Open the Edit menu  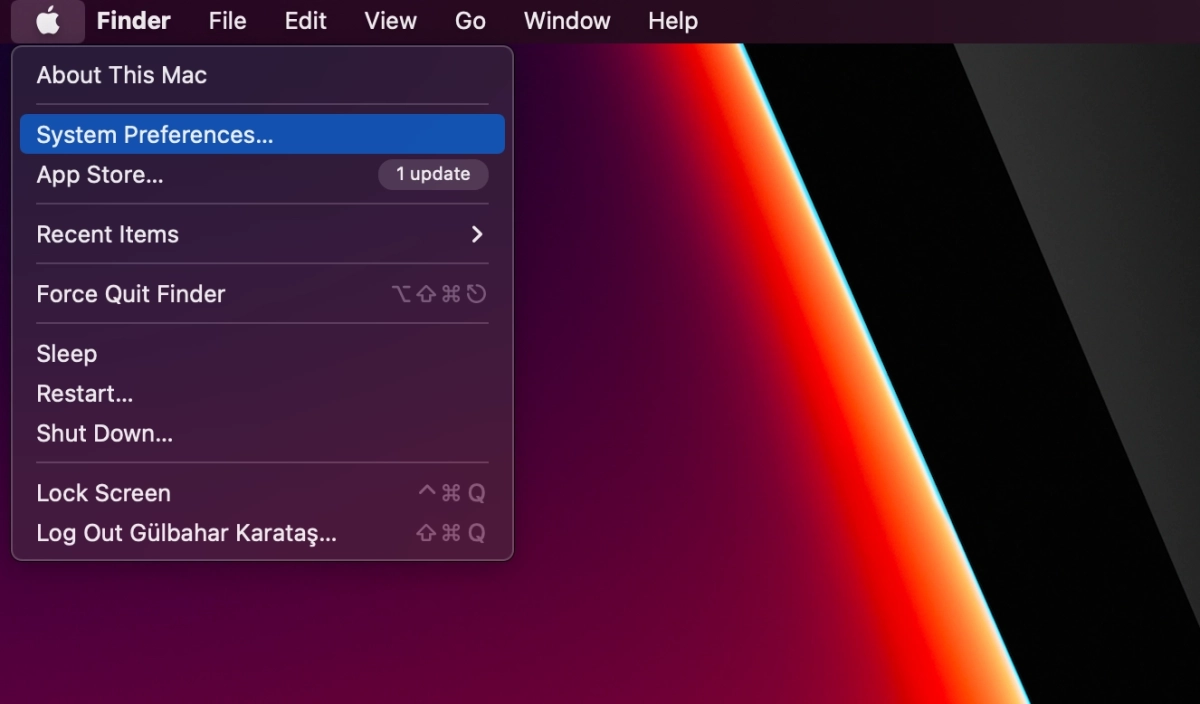[x=305, y=21]
